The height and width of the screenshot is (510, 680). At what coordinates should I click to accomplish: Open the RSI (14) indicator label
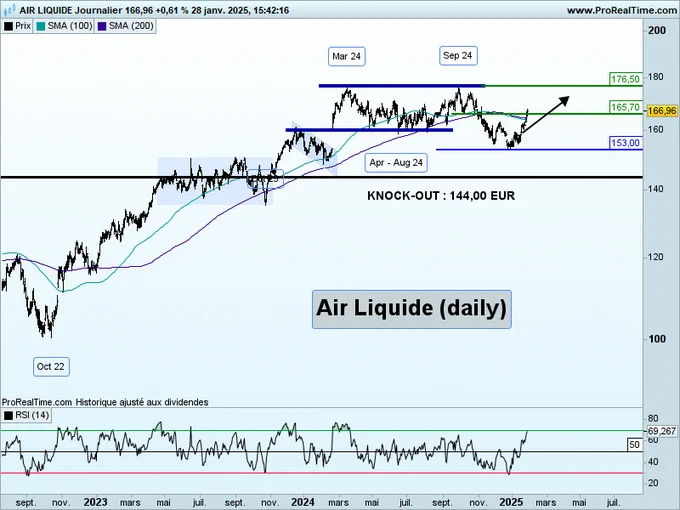(x=32, y=415)
